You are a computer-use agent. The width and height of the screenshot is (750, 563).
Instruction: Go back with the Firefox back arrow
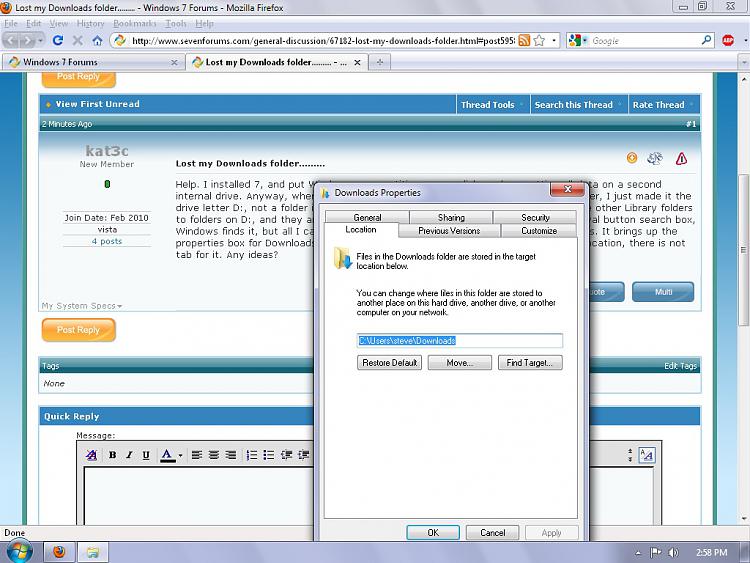pyautogui.click(x=12, y=41)
